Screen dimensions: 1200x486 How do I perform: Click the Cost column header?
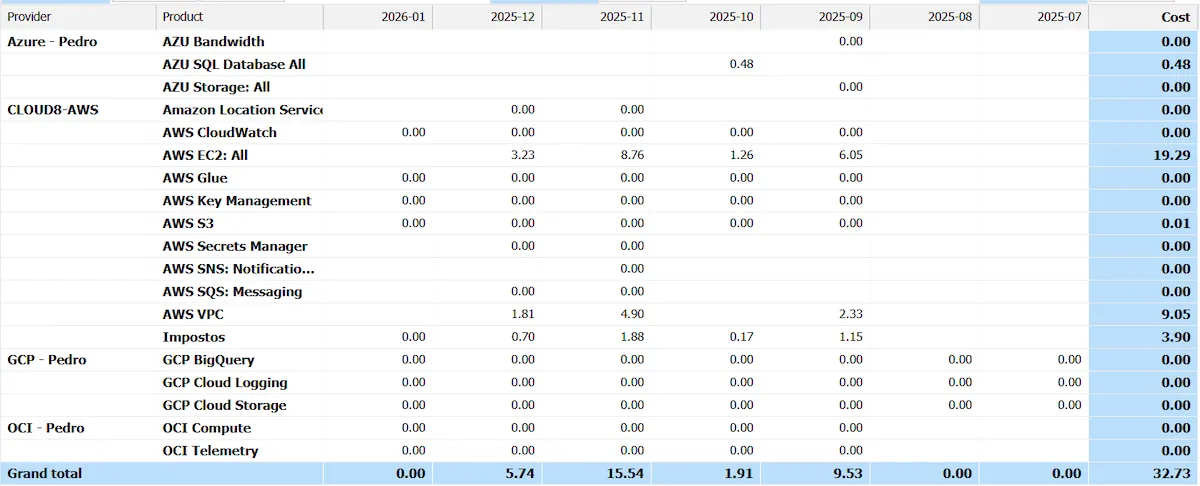pyautogui.click(x=1144, y=17)
